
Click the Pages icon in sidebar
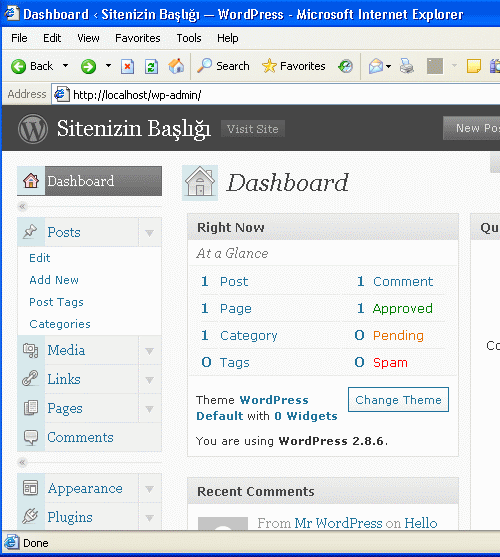pyautogui.click(x=31, y=408)
